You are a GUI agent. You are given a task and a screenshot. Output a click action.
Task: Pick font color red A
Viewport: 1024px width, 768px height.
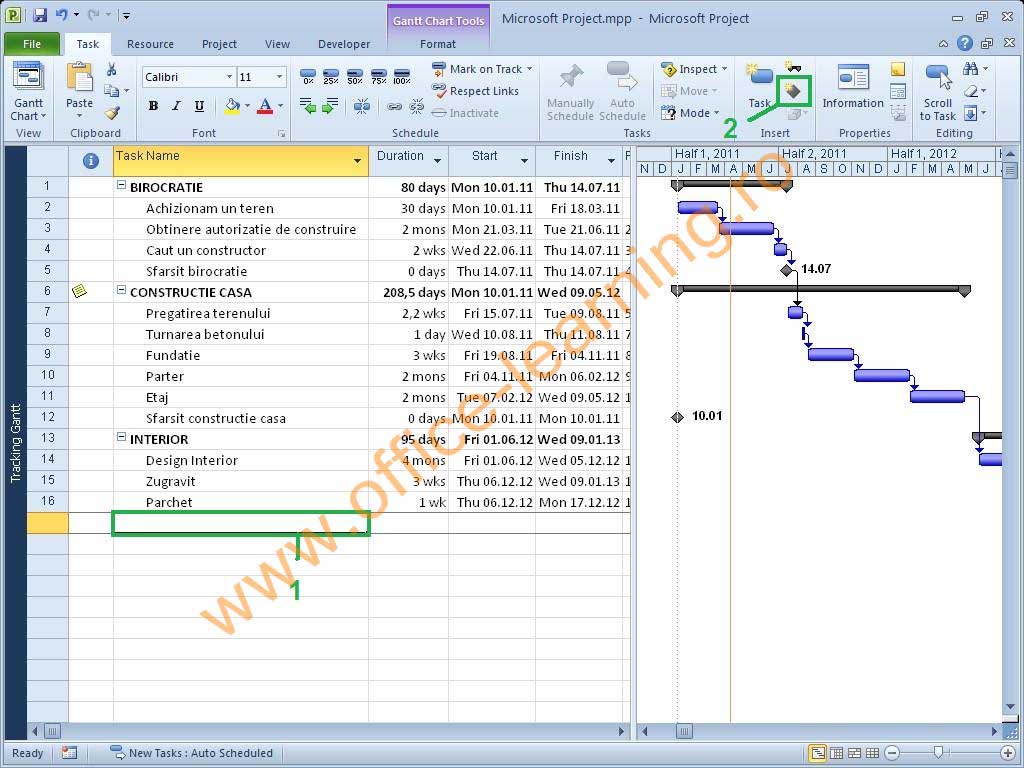265,106
